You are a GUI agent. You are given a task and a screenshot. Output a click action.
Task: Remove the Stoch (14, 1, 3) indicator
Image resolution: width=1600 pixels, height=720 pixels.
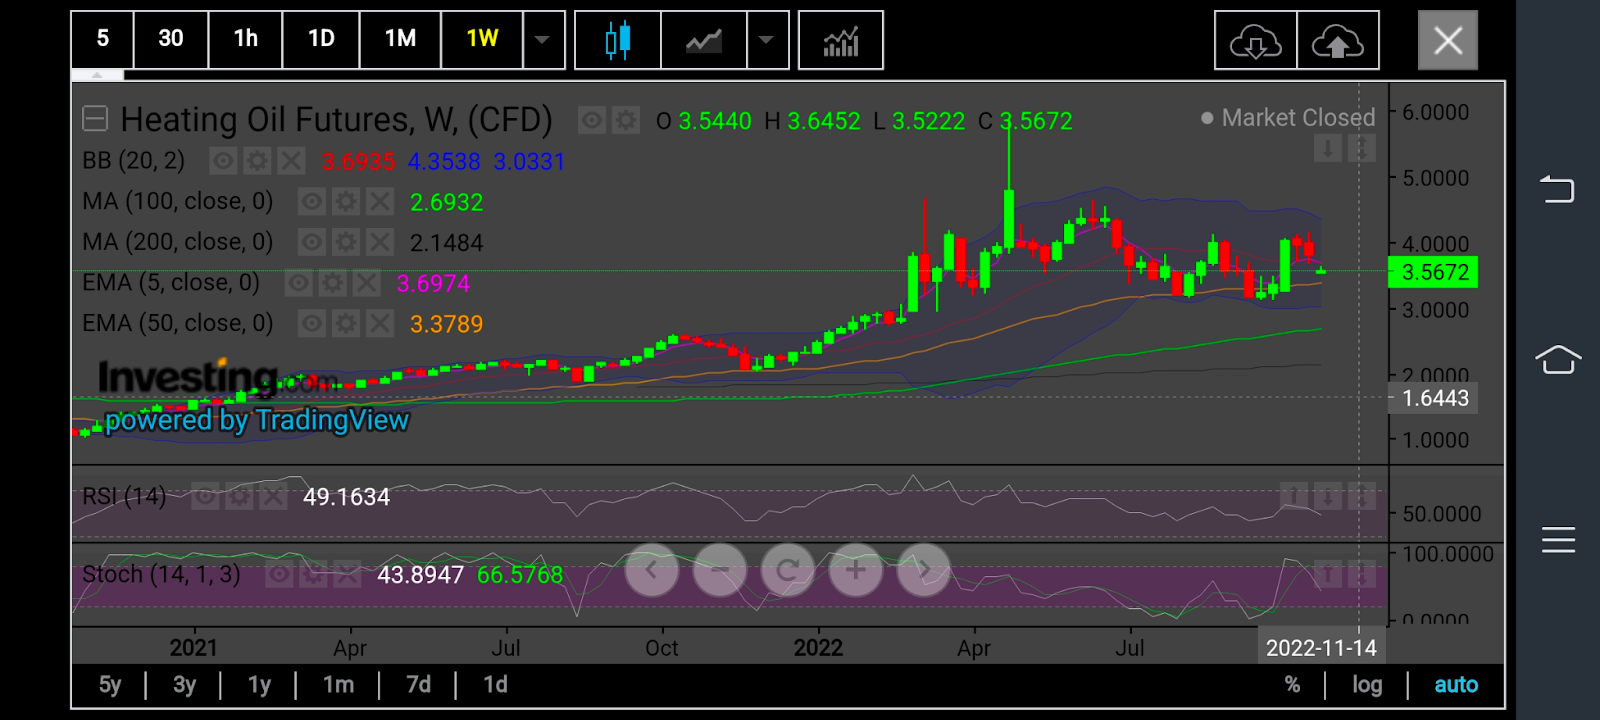click(x=346, y=574)
